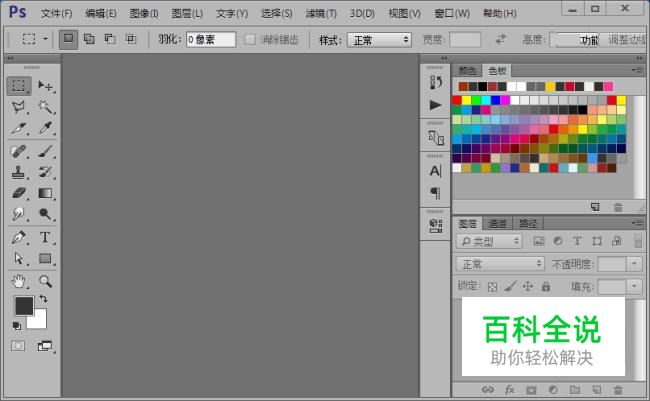Screen dimensions: 650x401
Task: Select the Pen tool
Action: [x=19, y=238]
